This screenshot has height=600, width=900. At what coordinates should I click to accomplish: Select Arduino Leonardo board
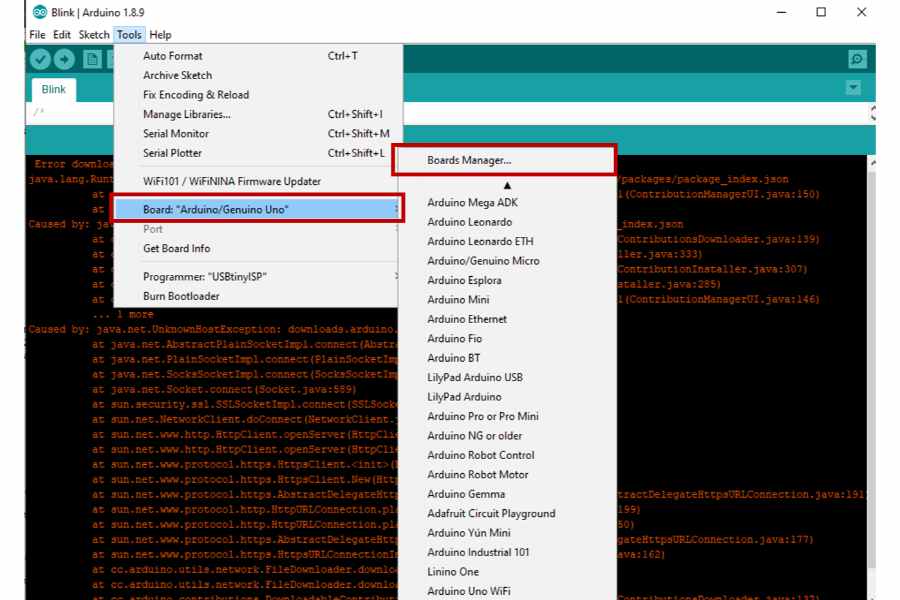tap(507, 222)
